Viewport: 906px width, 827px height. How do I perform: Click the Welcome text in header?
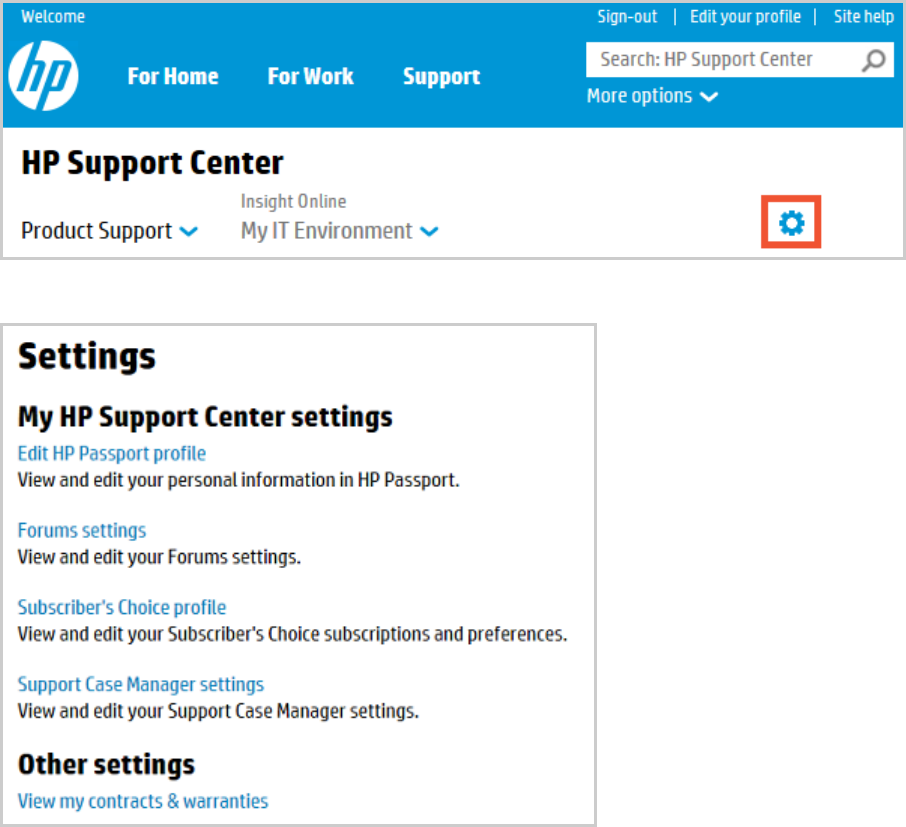[53, 17]
